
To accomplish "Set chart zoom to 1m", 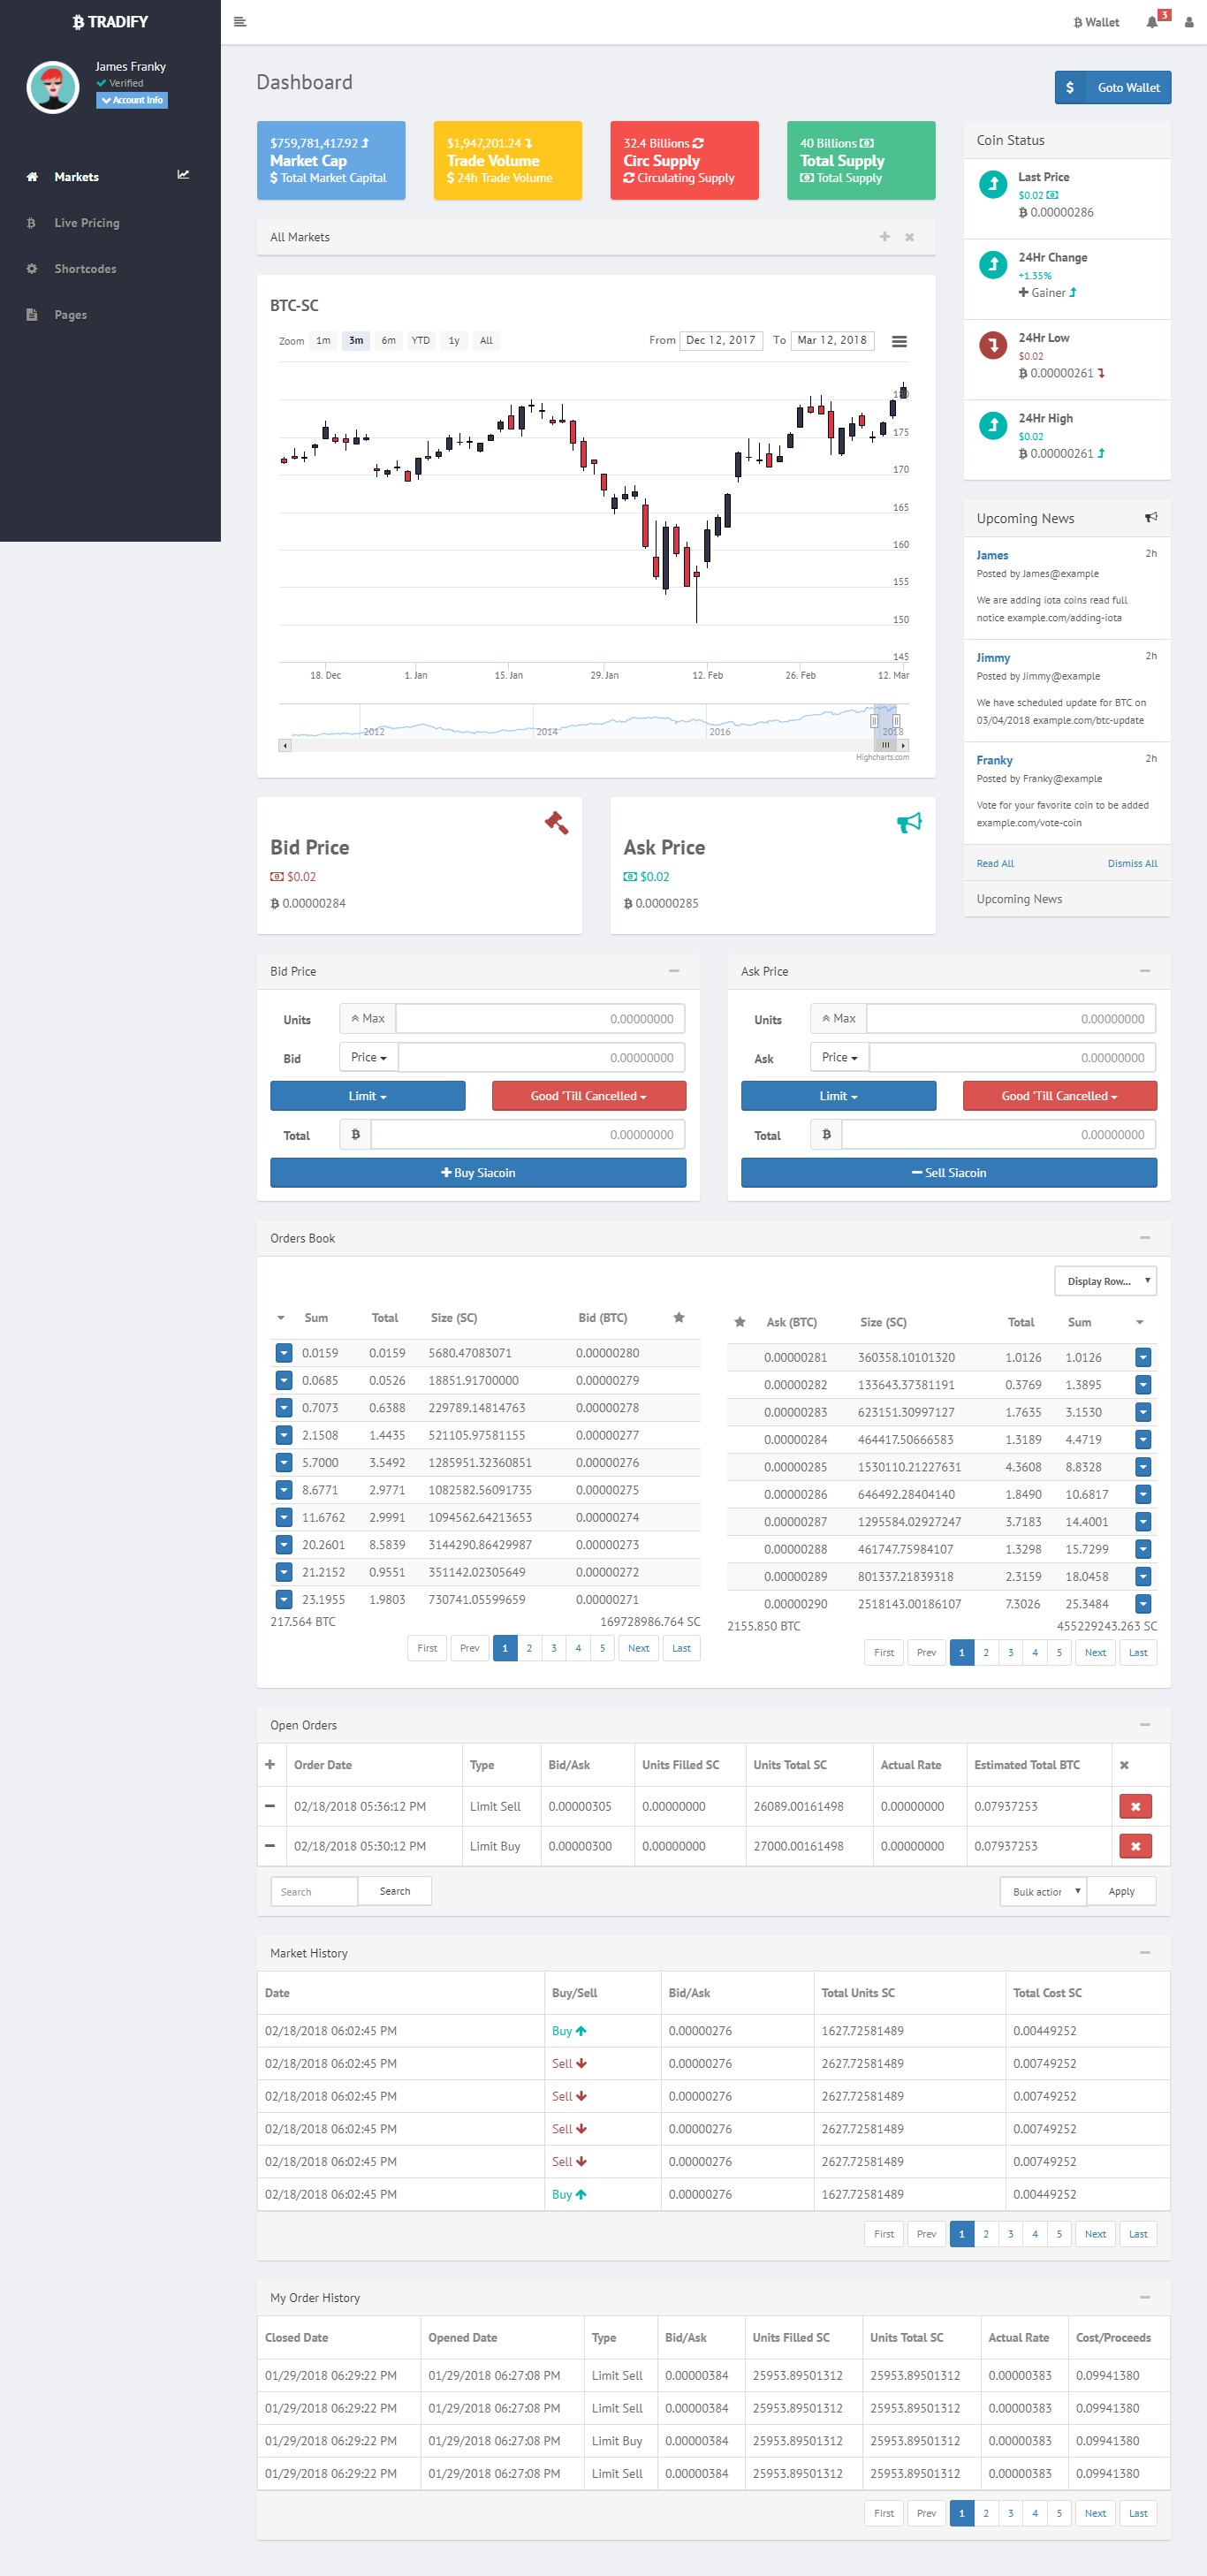I will pyautogui.click(x=323, y=341).
